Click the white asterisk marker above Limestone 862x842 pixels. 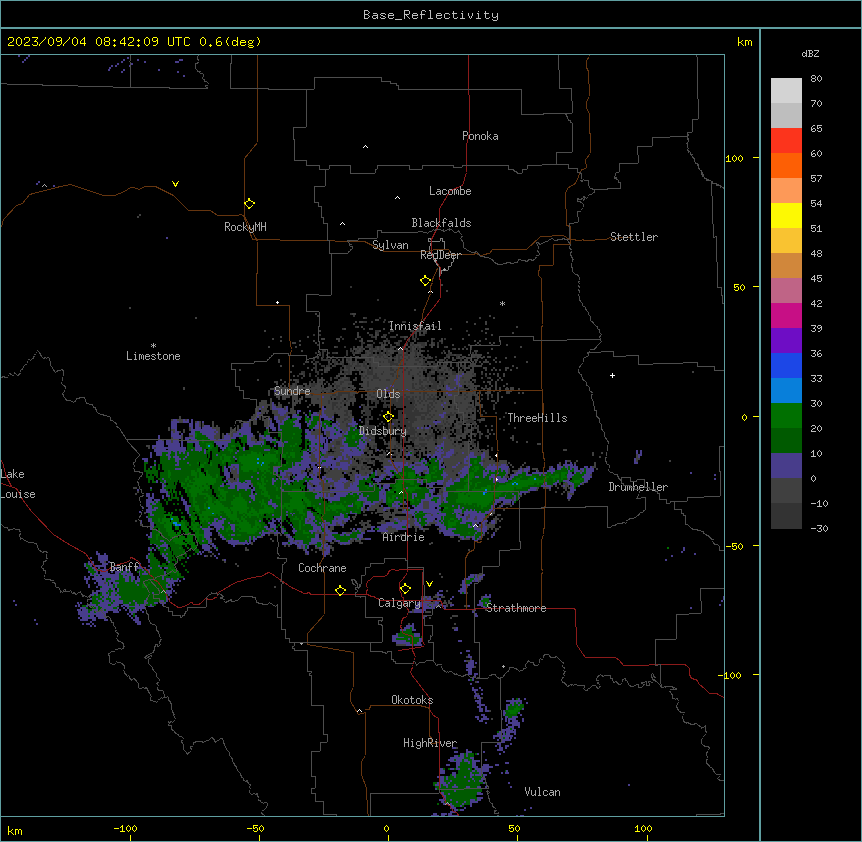tap(153, 346)
